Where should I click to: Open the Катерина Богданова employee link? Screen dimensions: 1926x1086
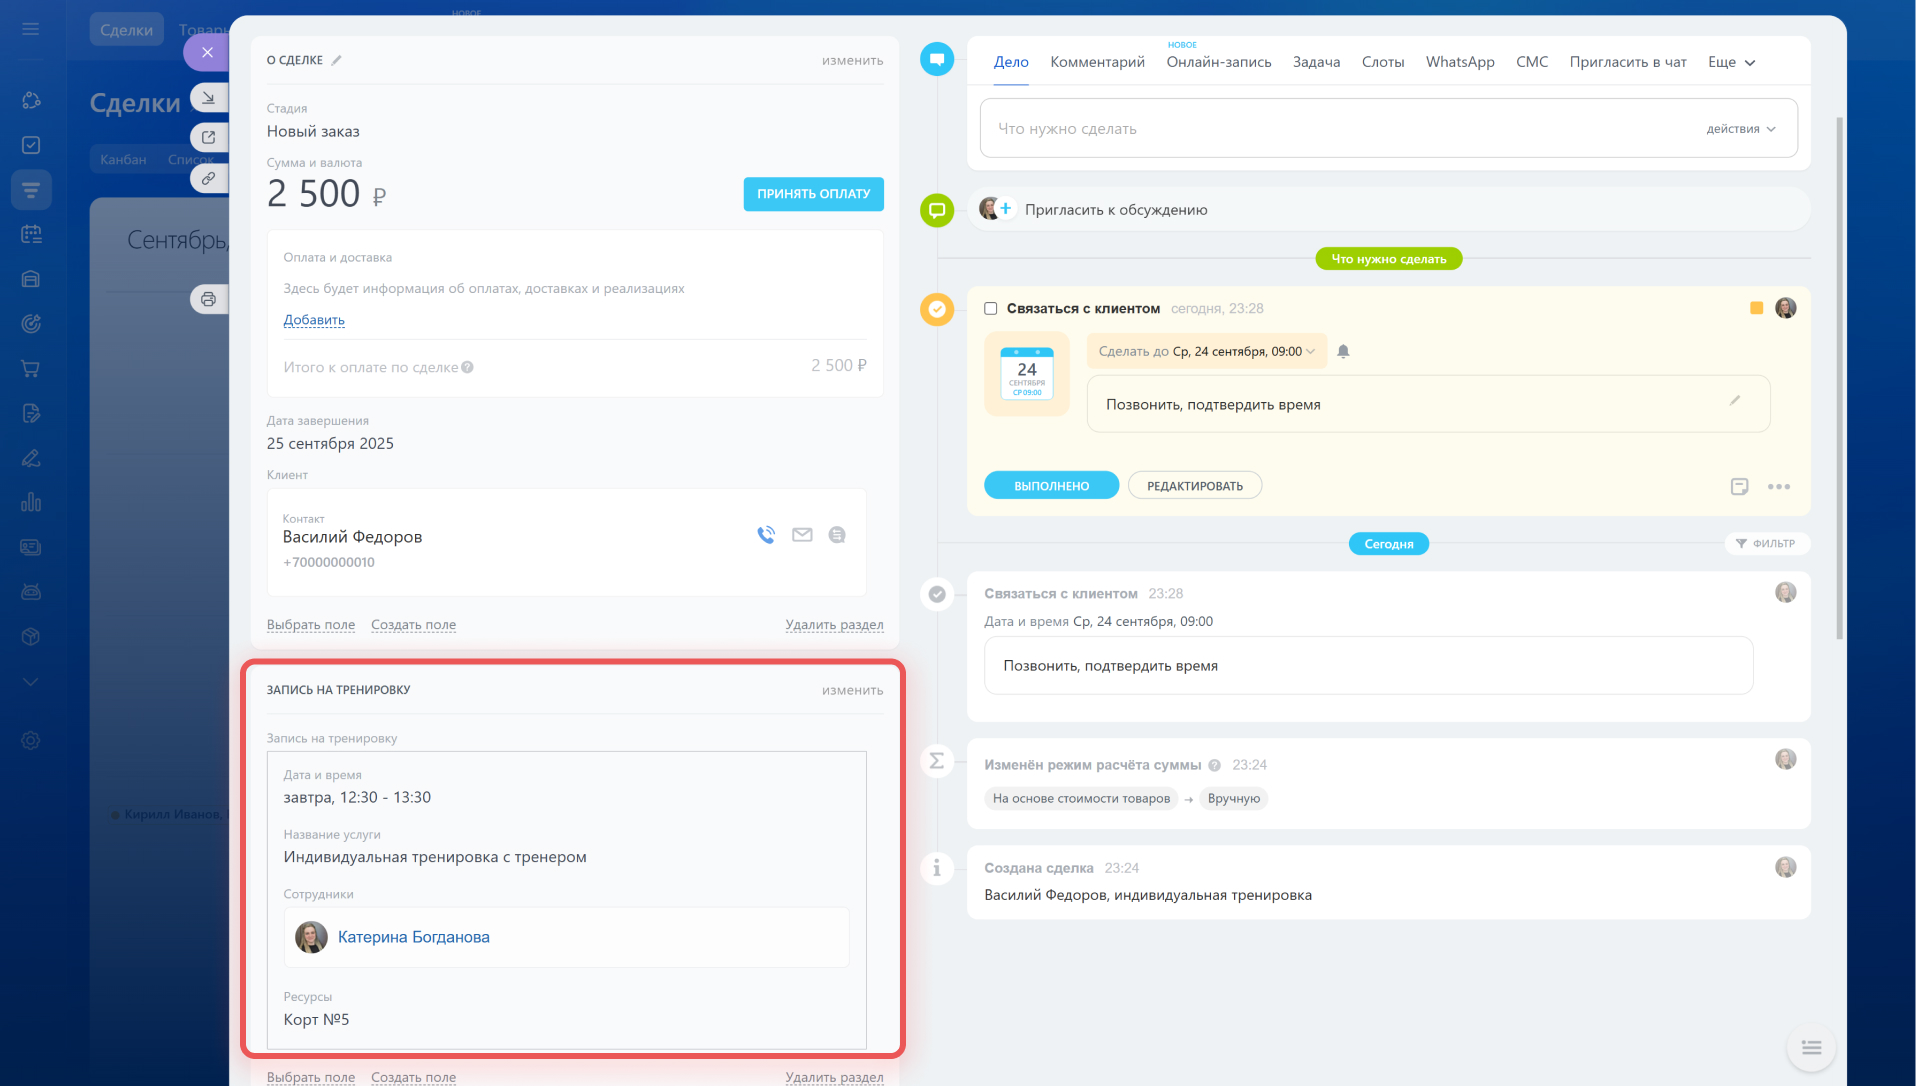point(413,937)
